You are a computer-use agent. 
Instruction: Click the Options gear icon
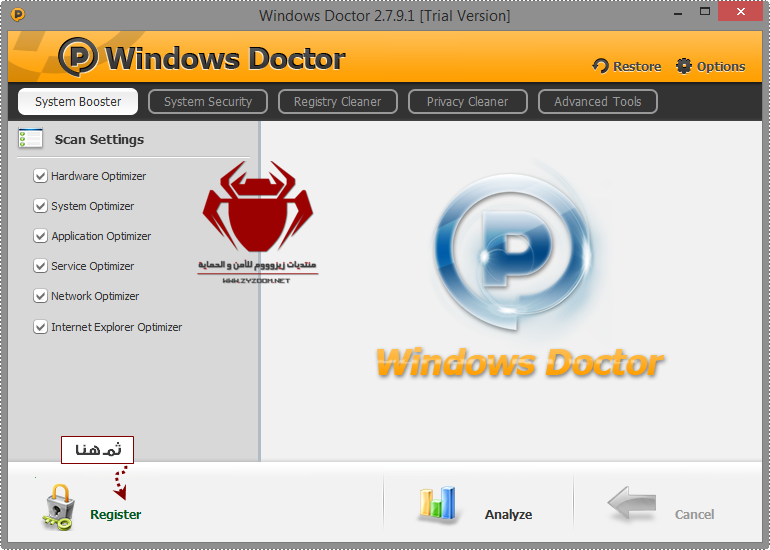(684, 66)
